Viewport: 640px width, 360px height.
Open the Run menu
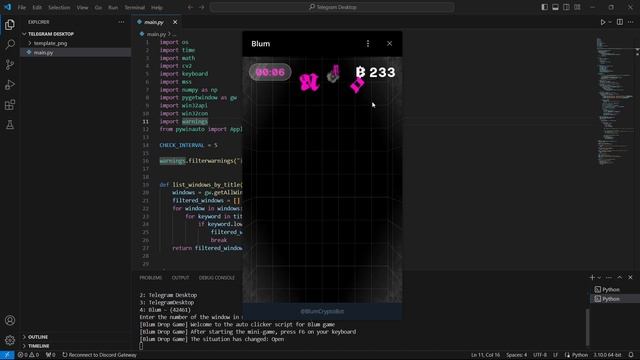coord(113,7)
